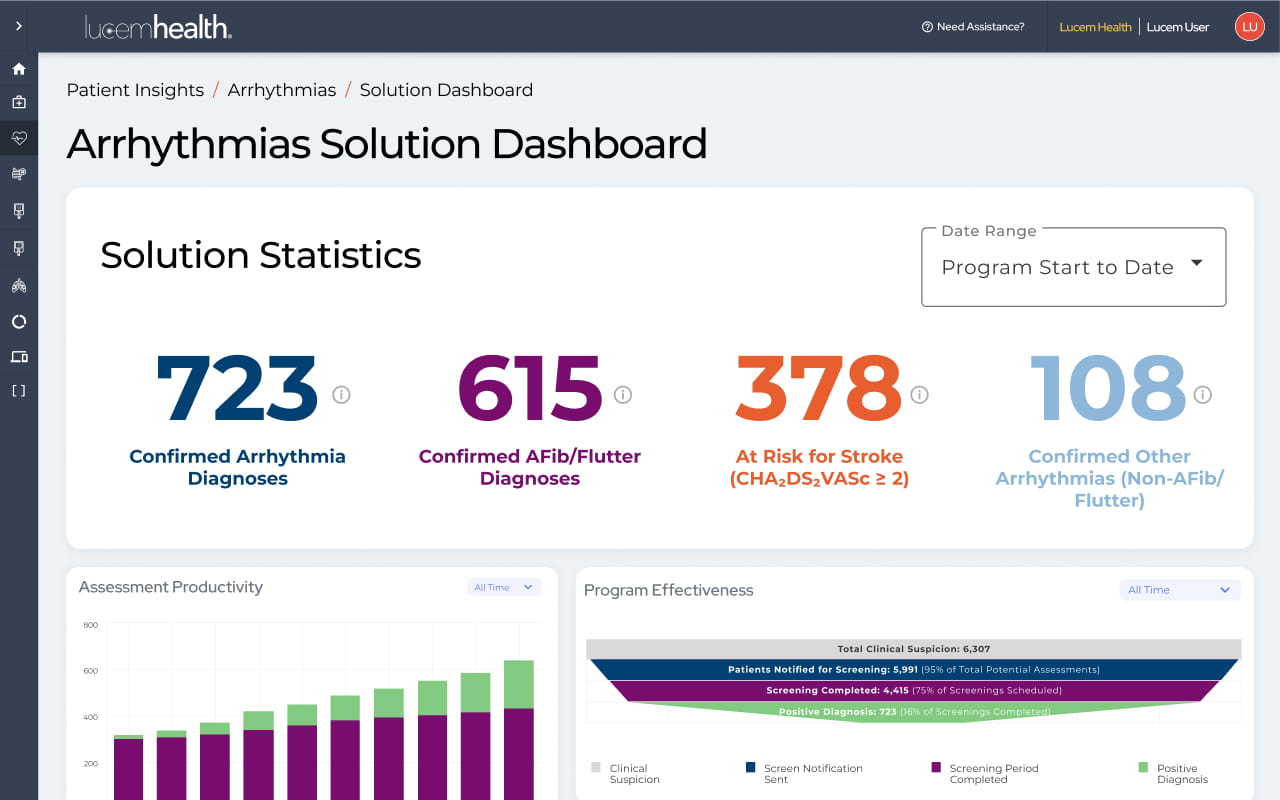The height and width of the screenshot is (800, 1280).
Task: Open the LU user avatar menu
Action: (x=1249, y=27)
